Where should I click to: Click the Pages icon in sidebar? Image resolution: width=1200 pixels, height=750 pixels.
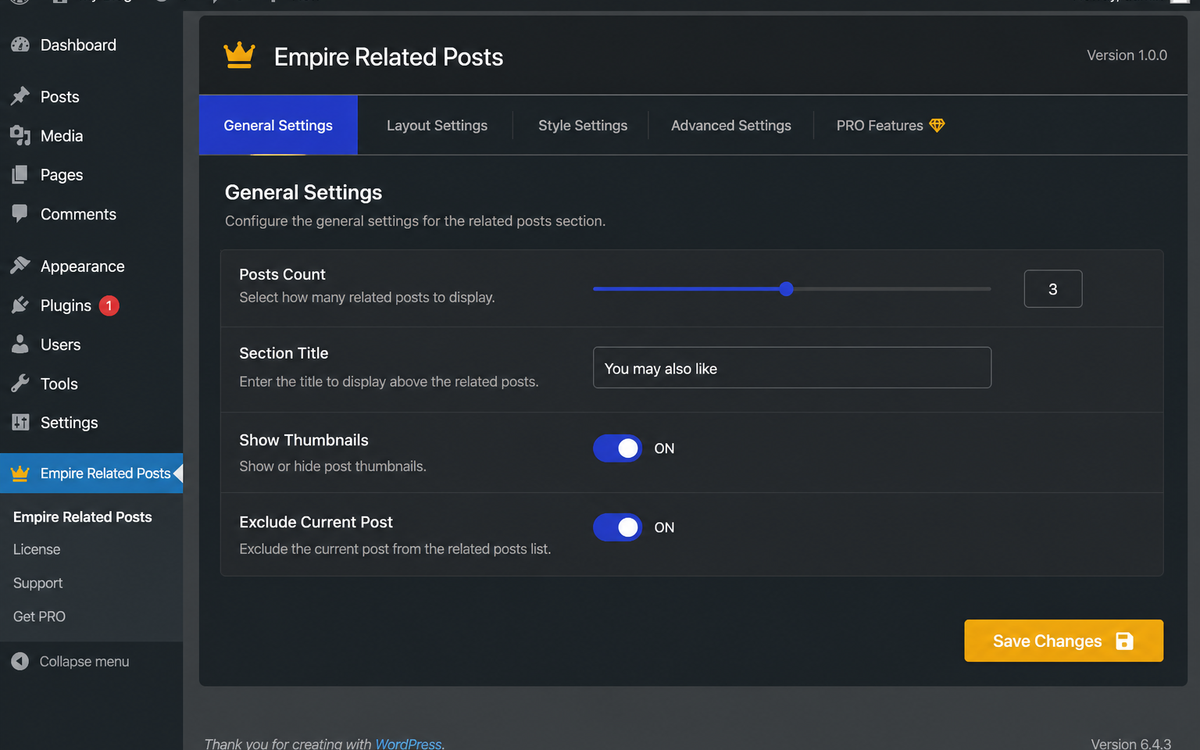point(20,175)
